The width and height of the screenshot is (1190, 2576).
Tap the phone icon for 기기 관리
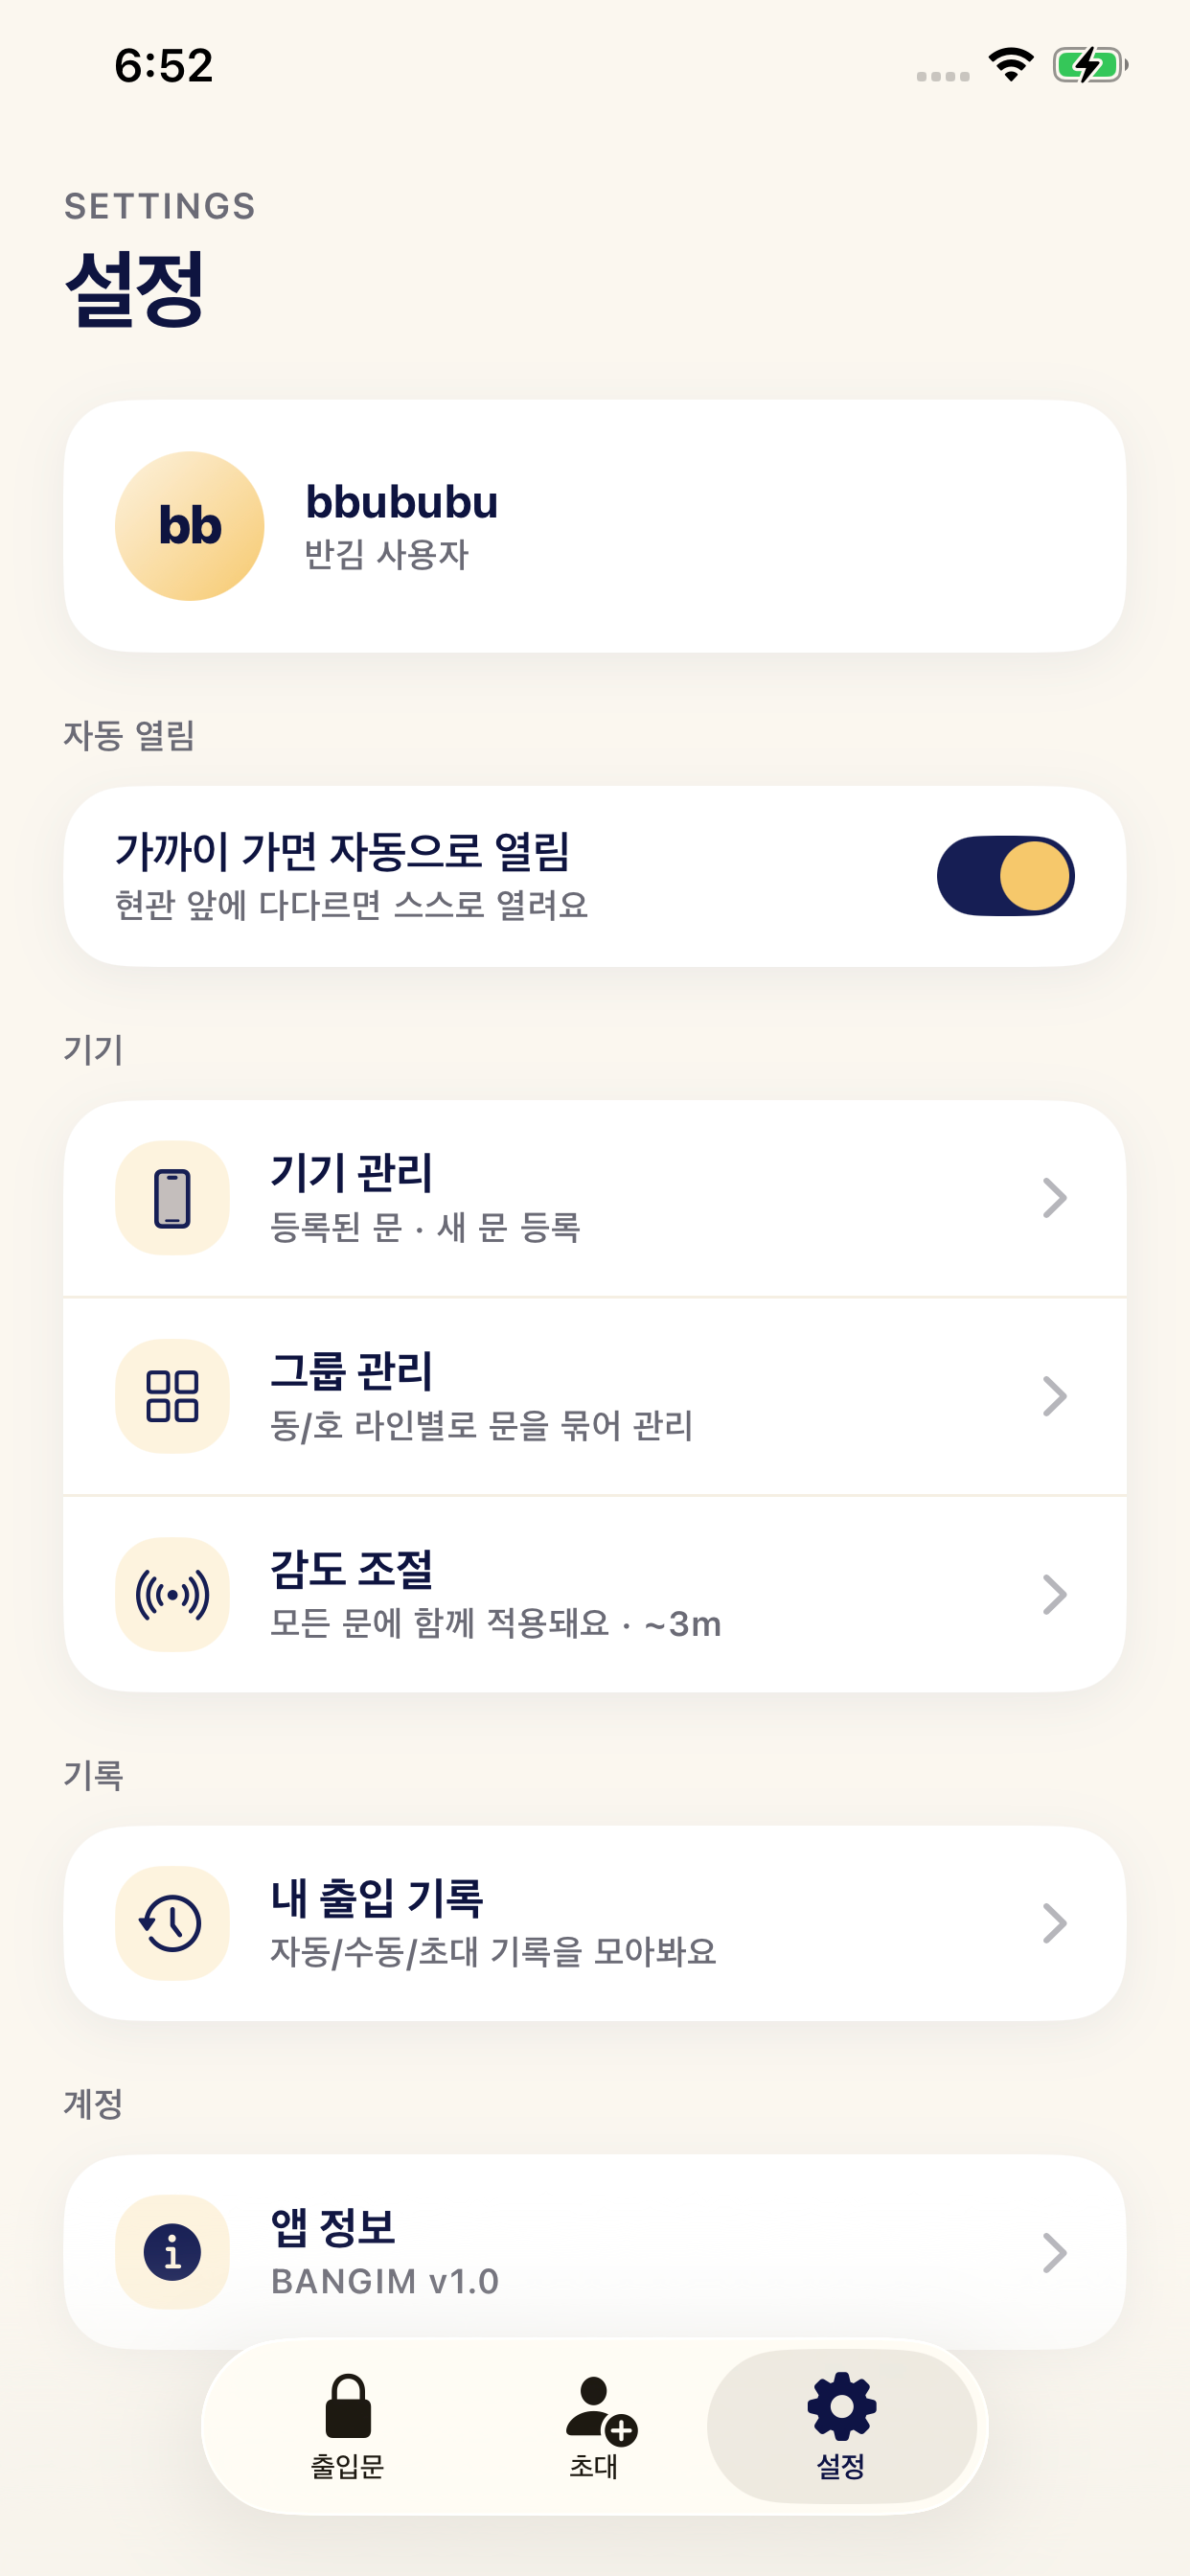click(x=172, y=1197)
